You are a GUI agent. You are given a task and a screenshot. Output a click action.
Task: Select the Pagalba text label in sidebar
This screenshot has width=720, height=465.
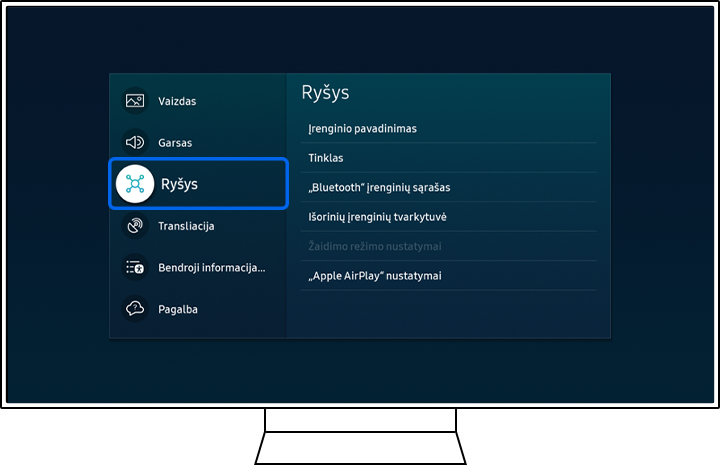pos(177,310)
